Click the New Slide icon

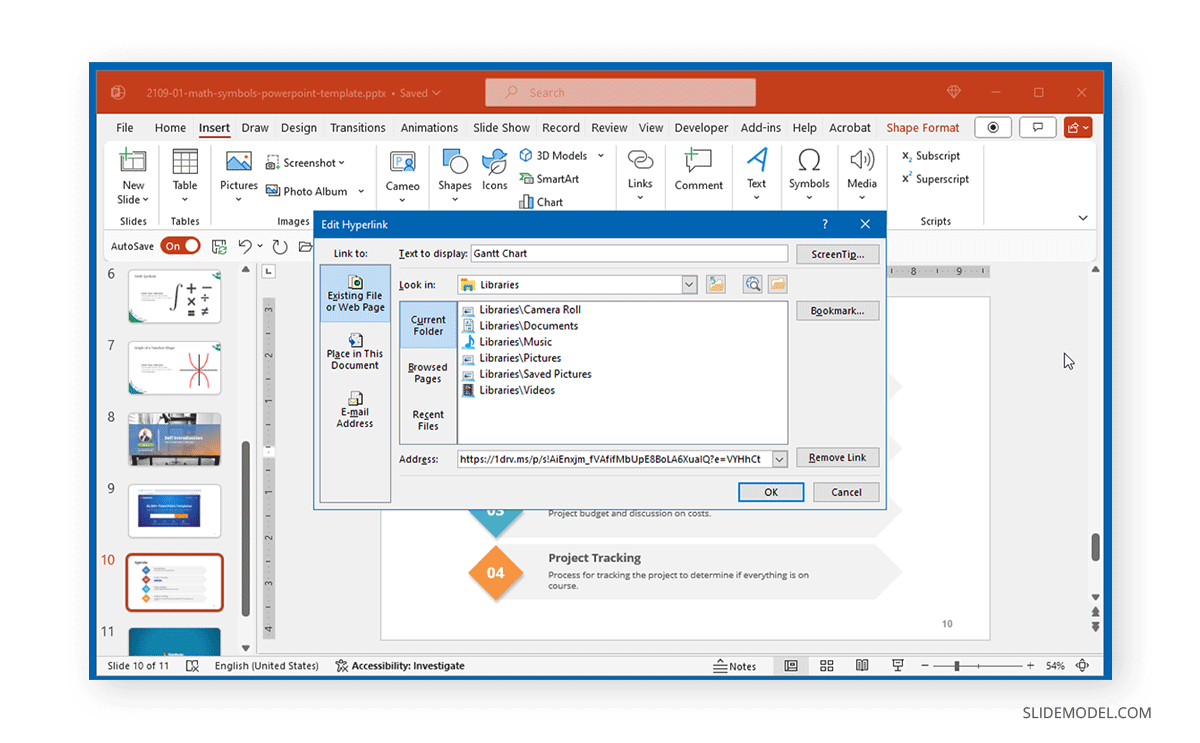pos(133,162)
